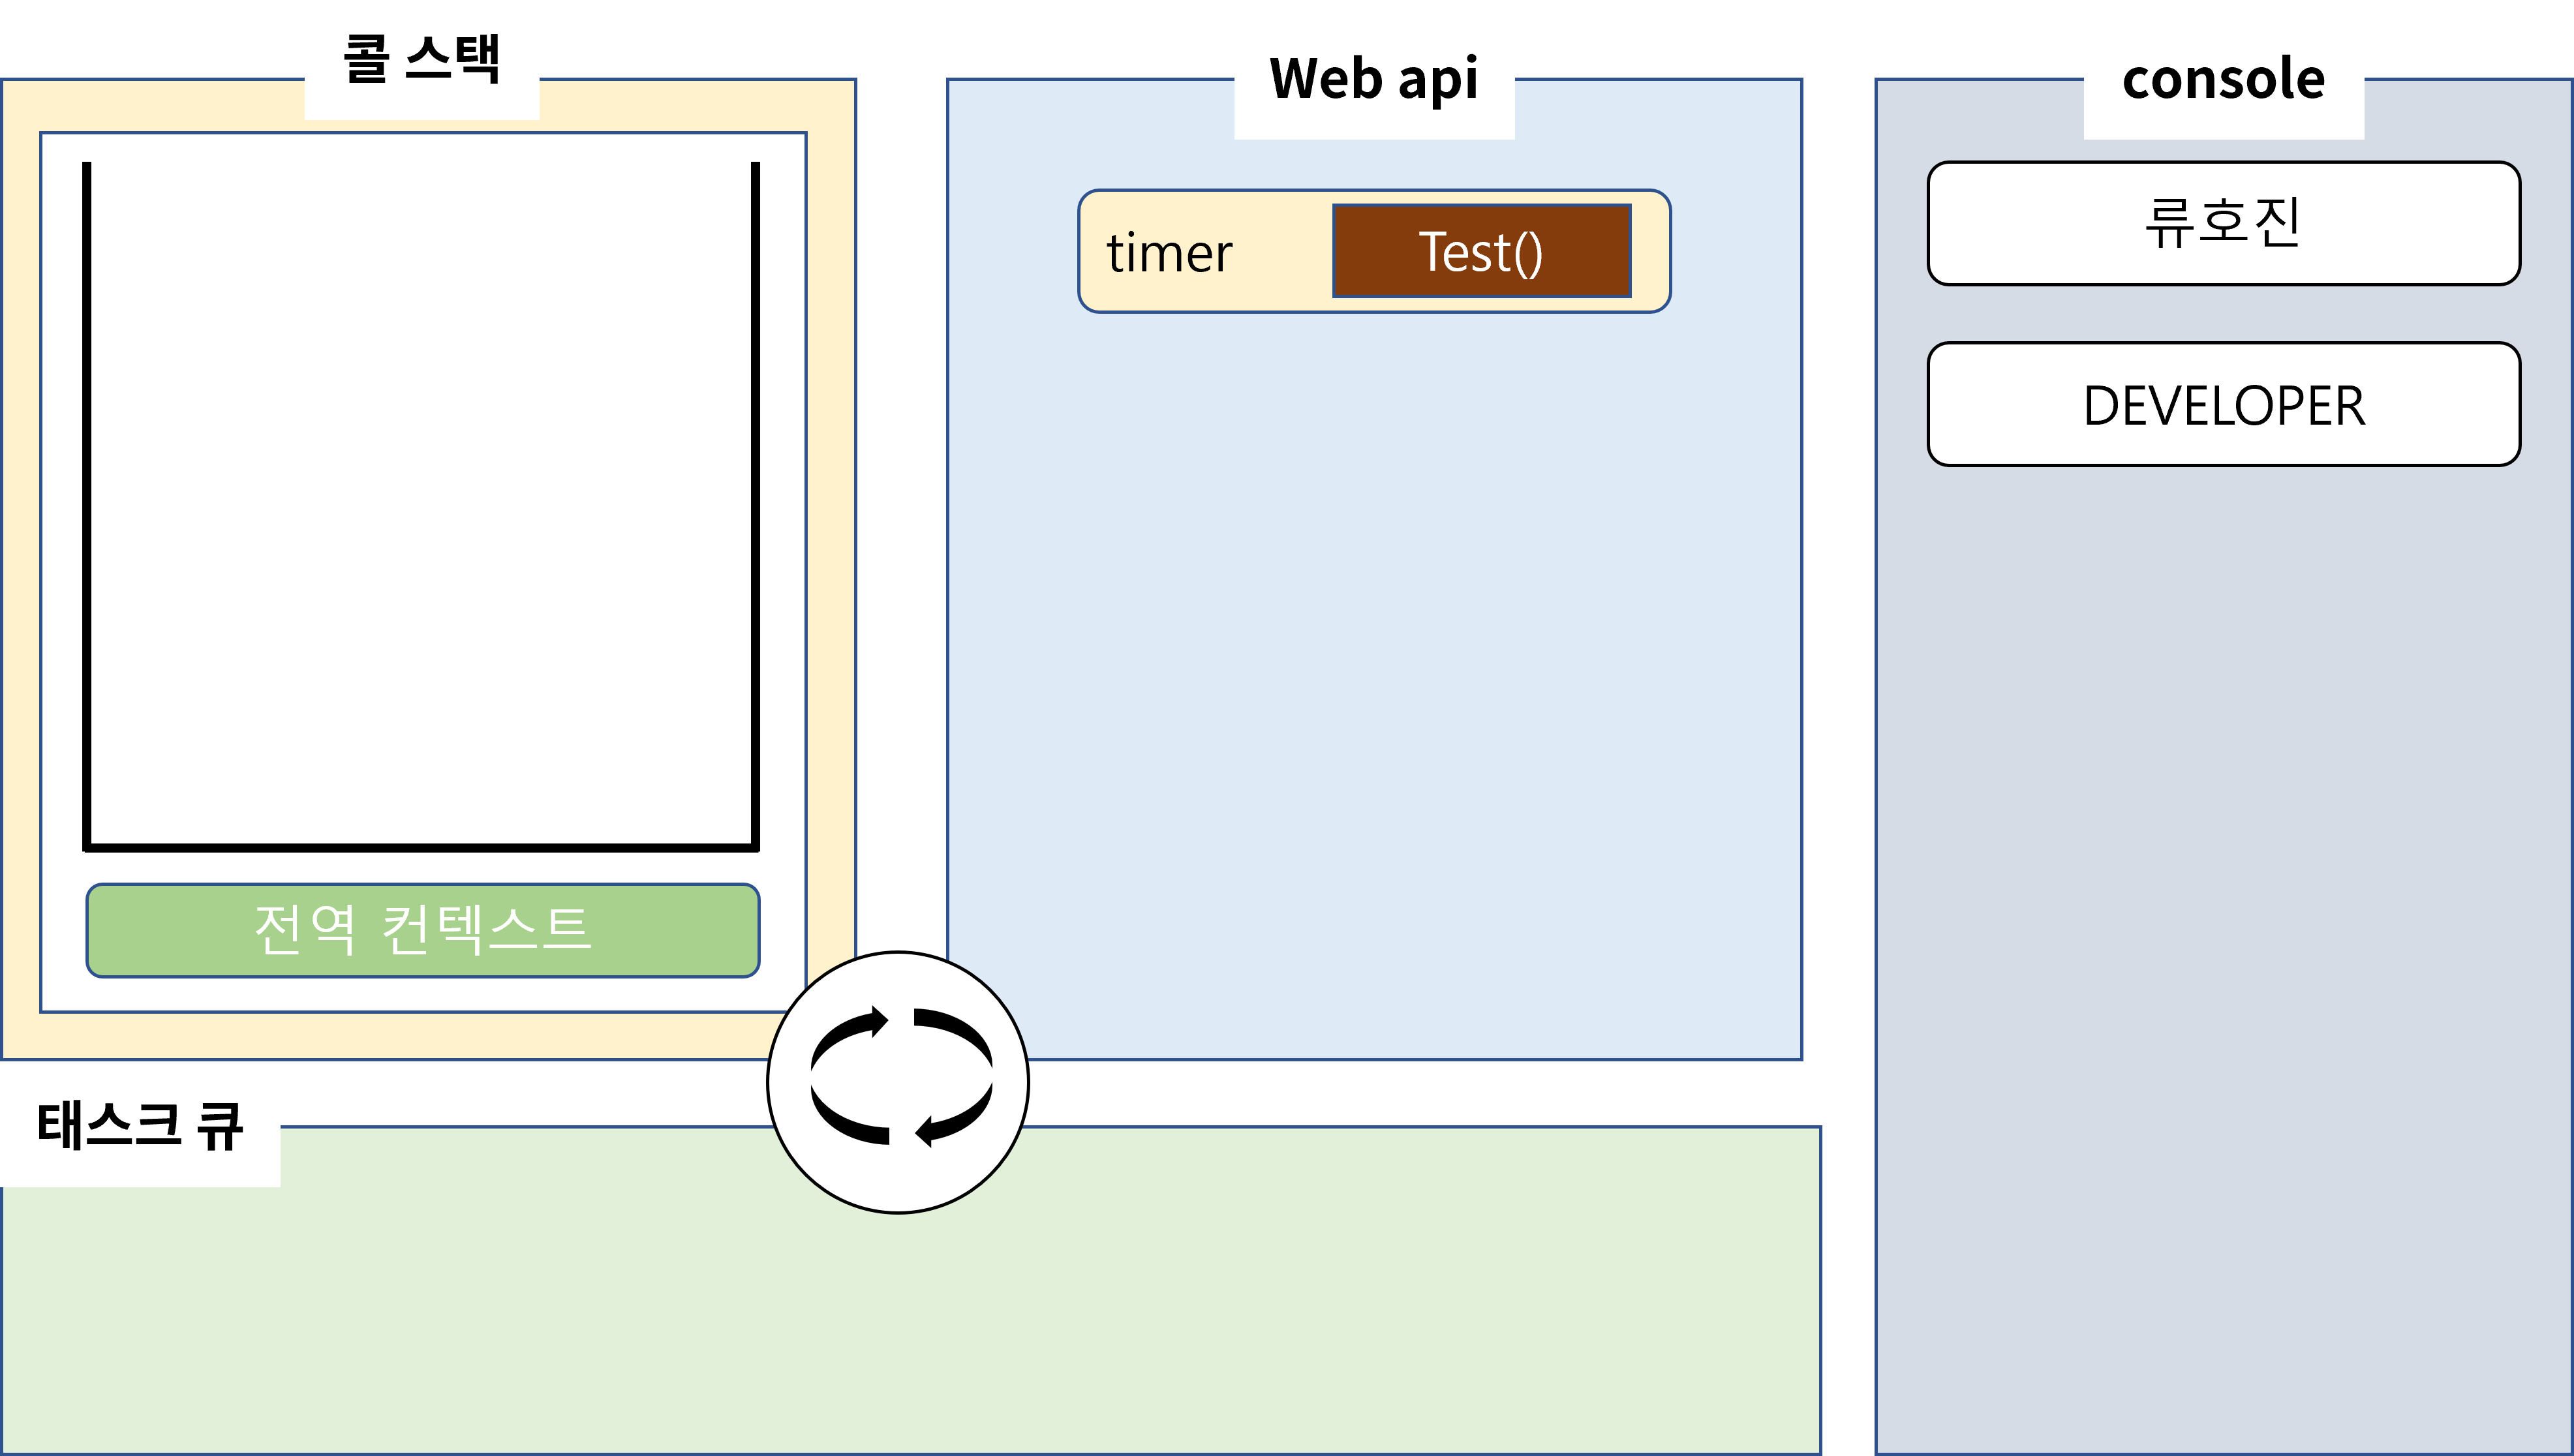
Task: Click the 전역 컨텍스트 green box
Action: pyautogui.click(x=422, y=930)
